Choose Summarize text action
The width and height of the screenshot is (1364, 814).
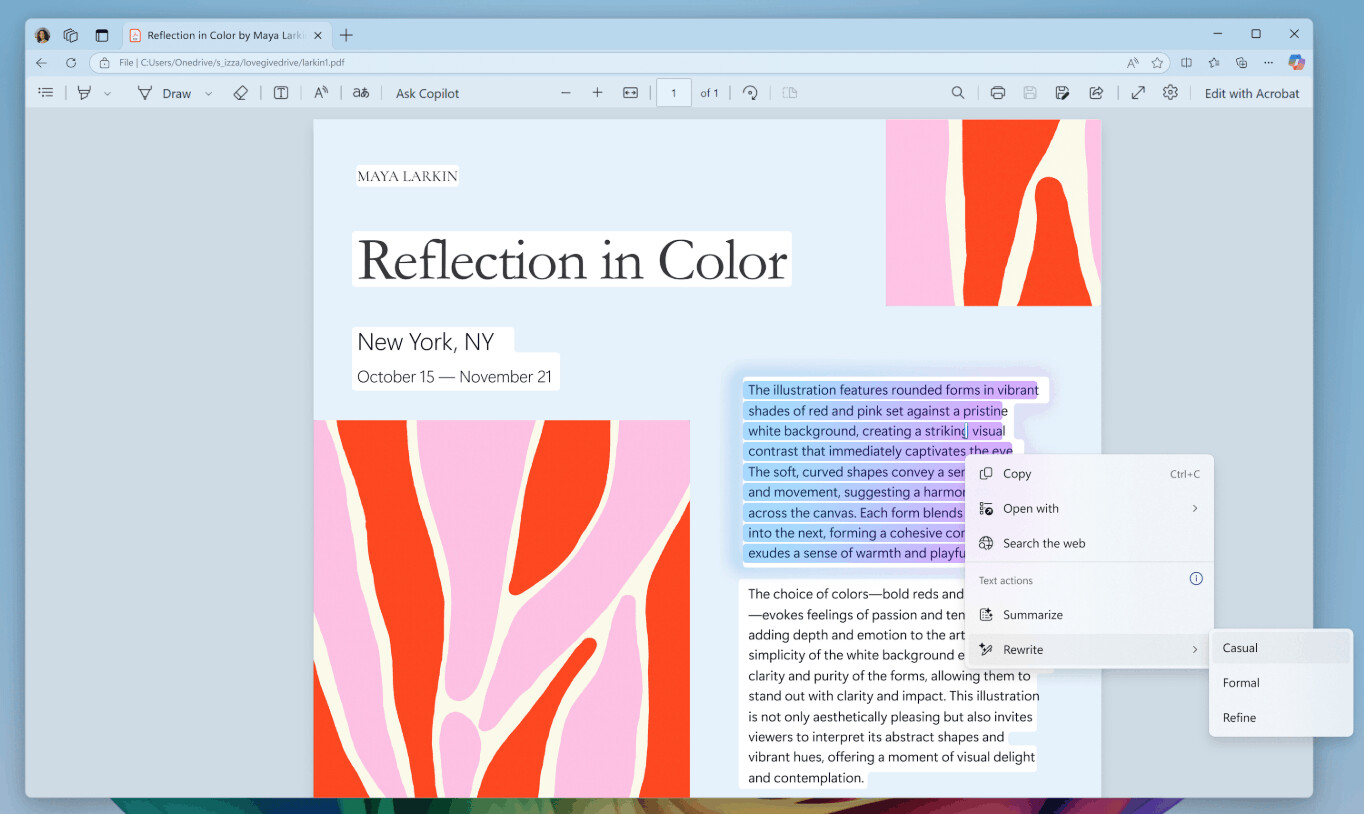pyautogui.click(x=1089, y=615)
